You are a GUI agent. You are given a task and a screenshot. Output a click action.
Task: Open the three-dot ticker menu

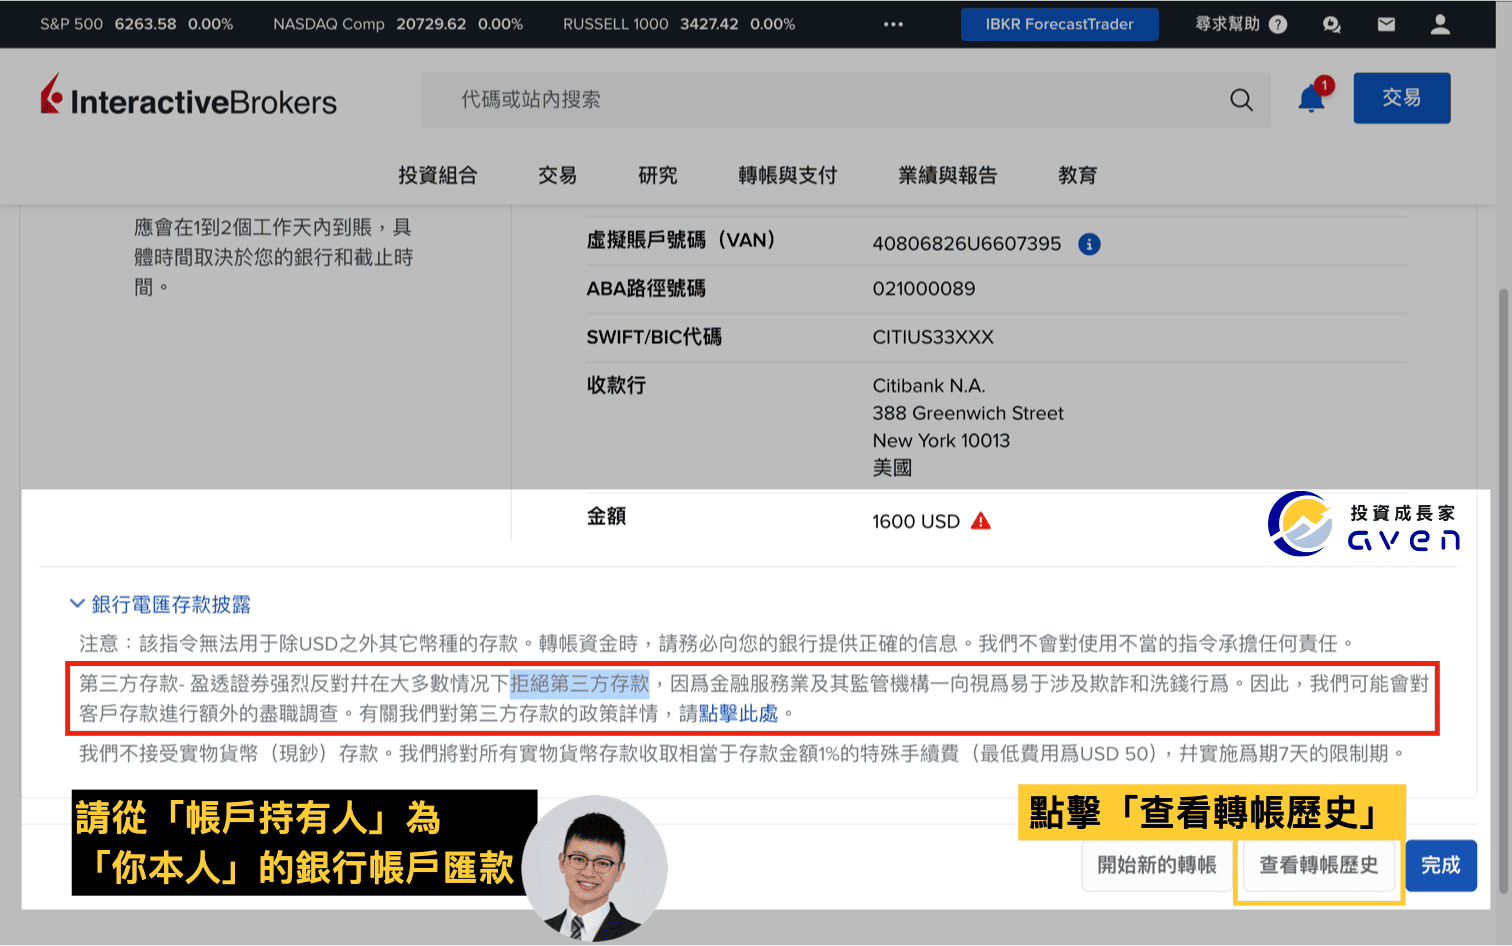tap(893, 24)
